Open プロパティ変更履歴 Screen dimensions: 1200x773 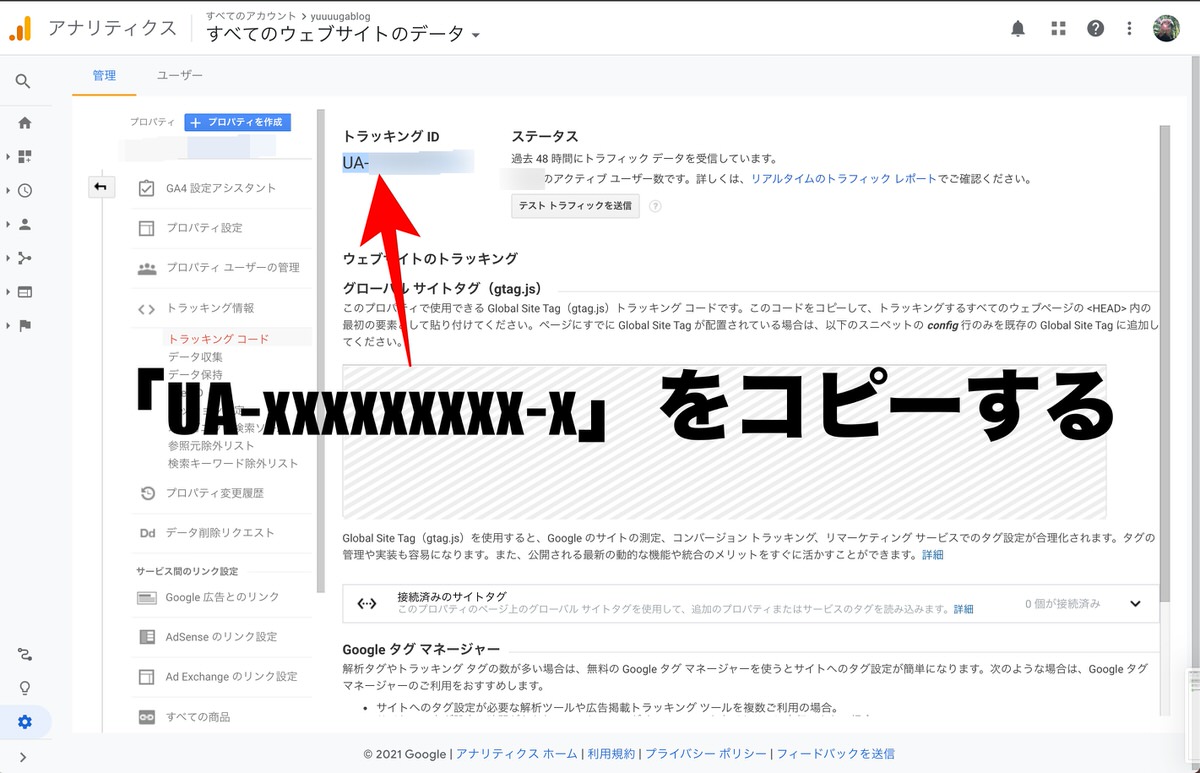click(x=215, y=493)
